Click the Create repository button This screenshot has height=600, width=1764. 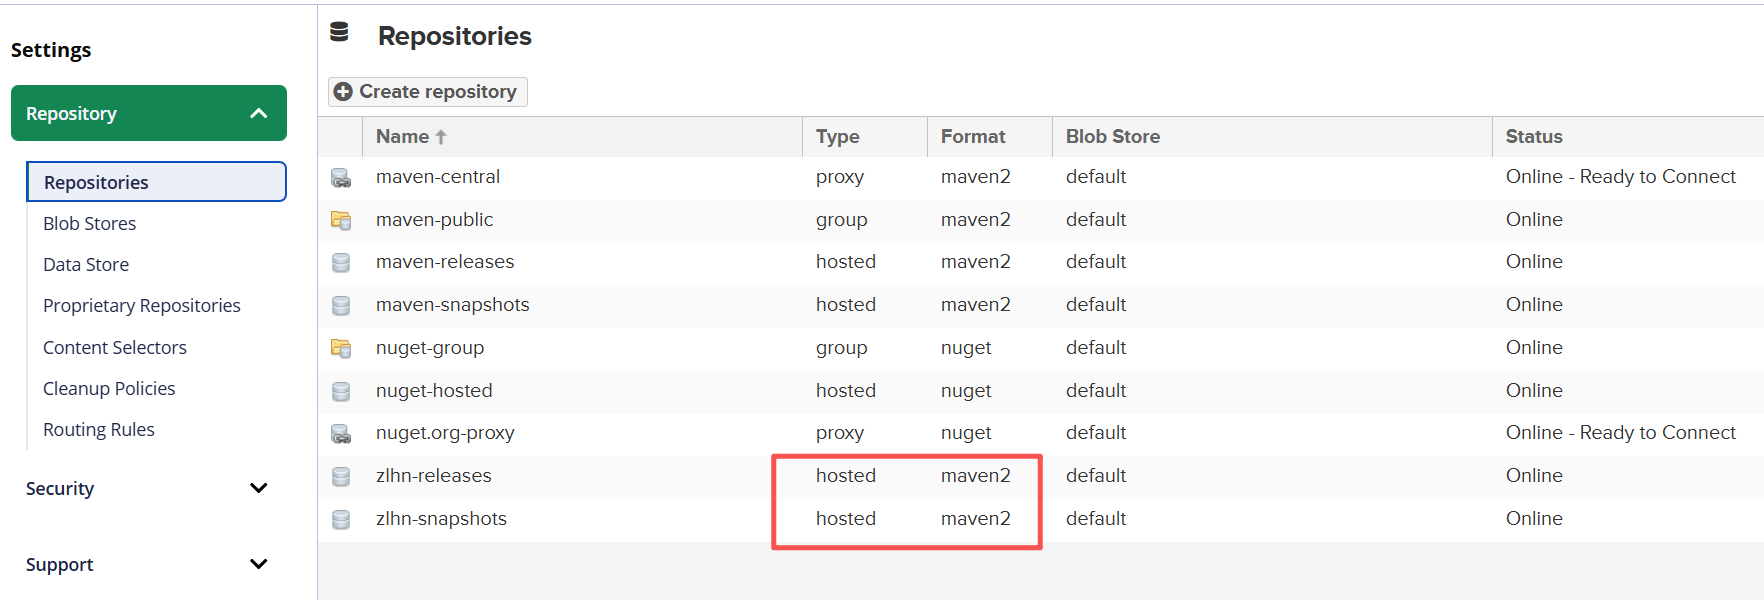[x=427, y=92]
